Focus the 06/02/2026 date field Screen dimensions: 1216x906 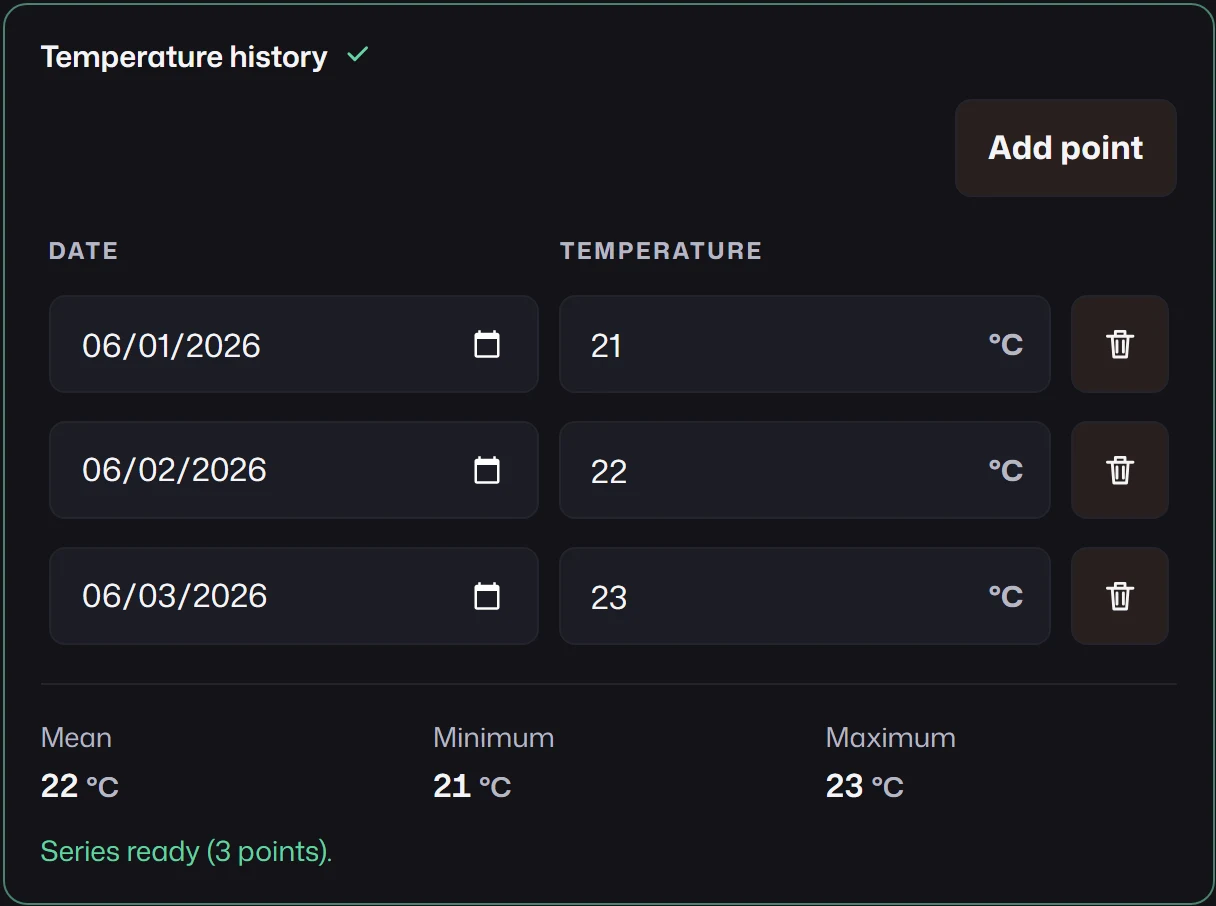point(294,470)
